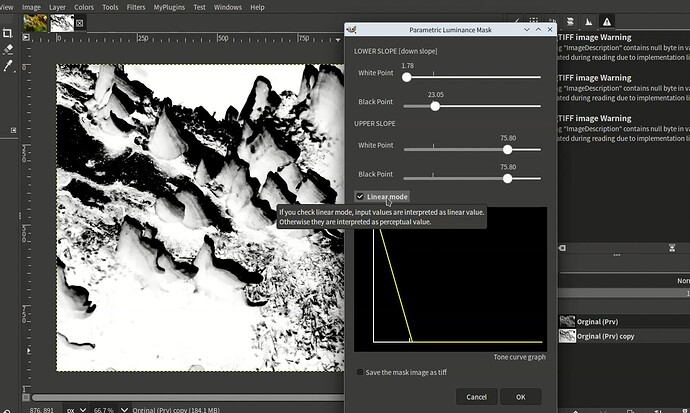
Task: Uncheck the Linear mode checkbox
Action: 360,197
